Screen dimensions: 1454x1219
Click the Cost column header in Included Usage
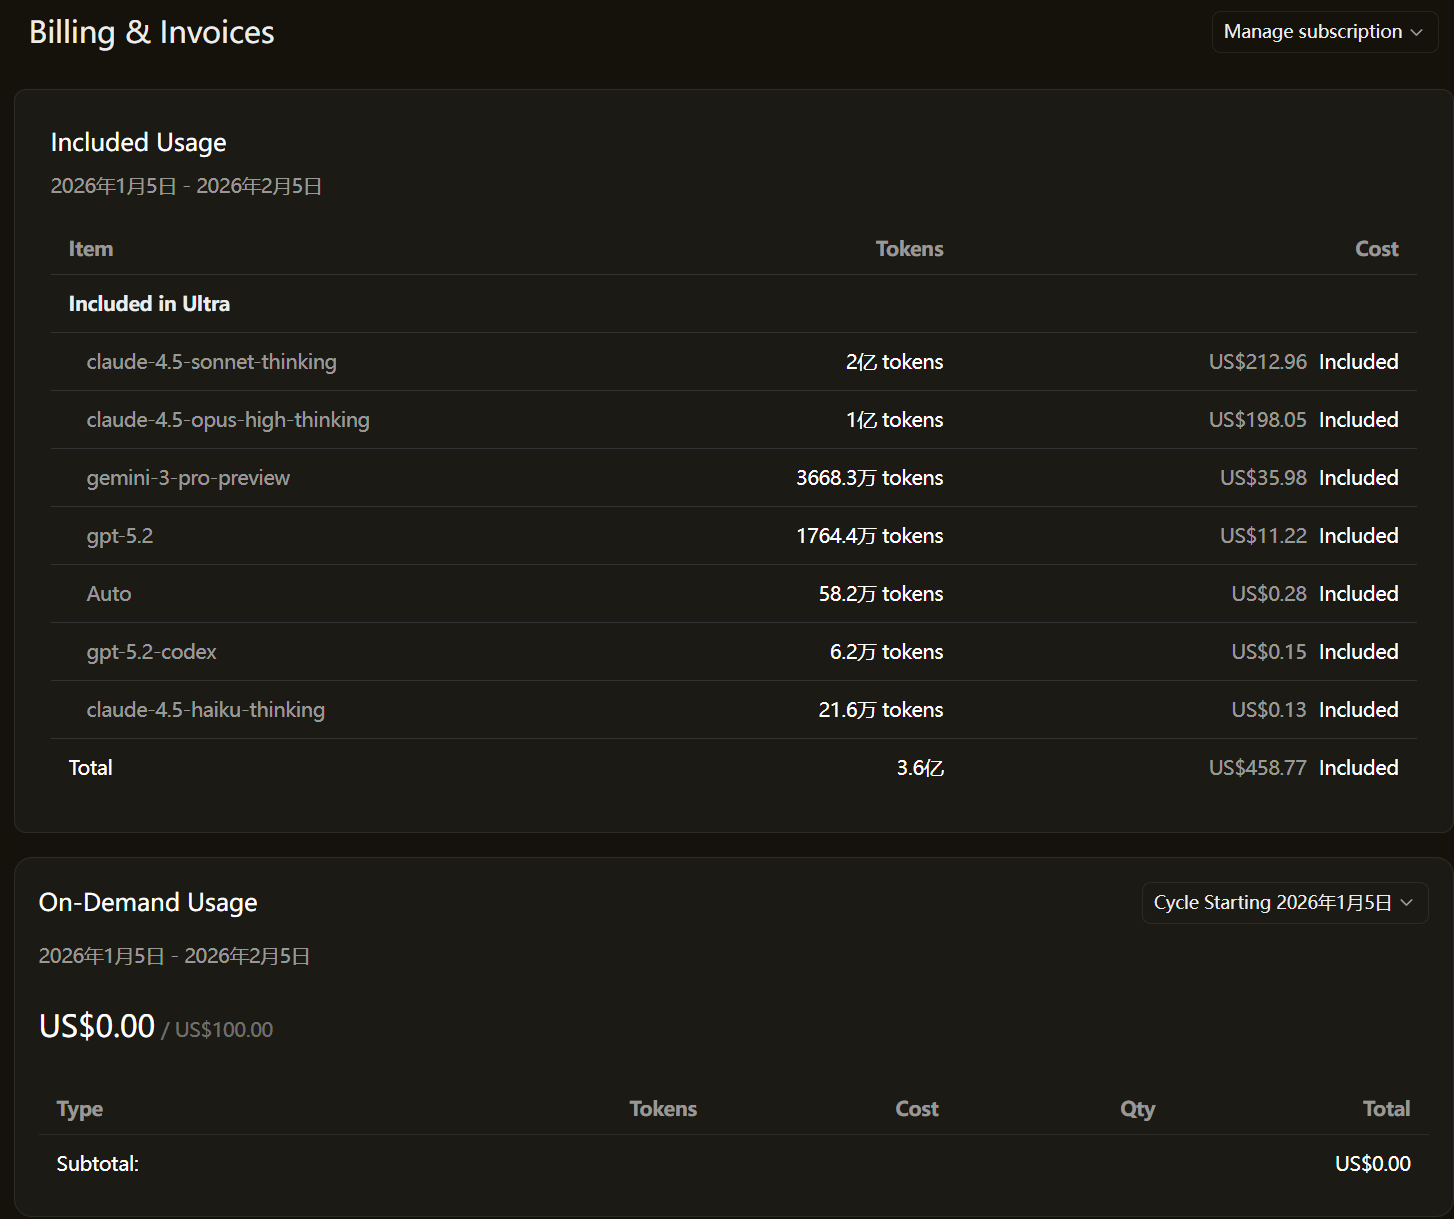(1376, 249)
